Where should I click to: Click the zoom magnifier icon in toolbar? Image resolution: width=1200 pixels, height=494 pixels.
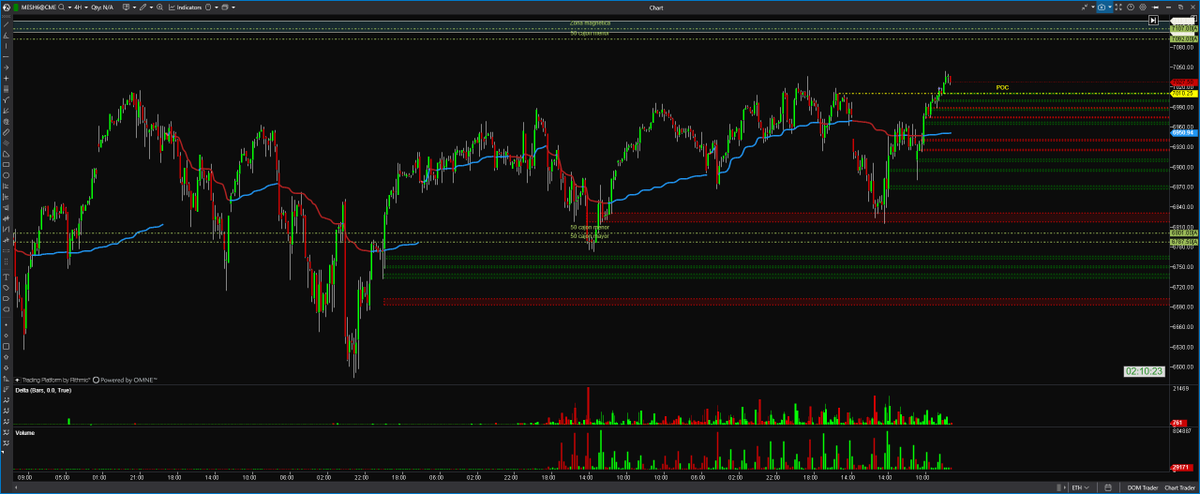coord(160,7)
